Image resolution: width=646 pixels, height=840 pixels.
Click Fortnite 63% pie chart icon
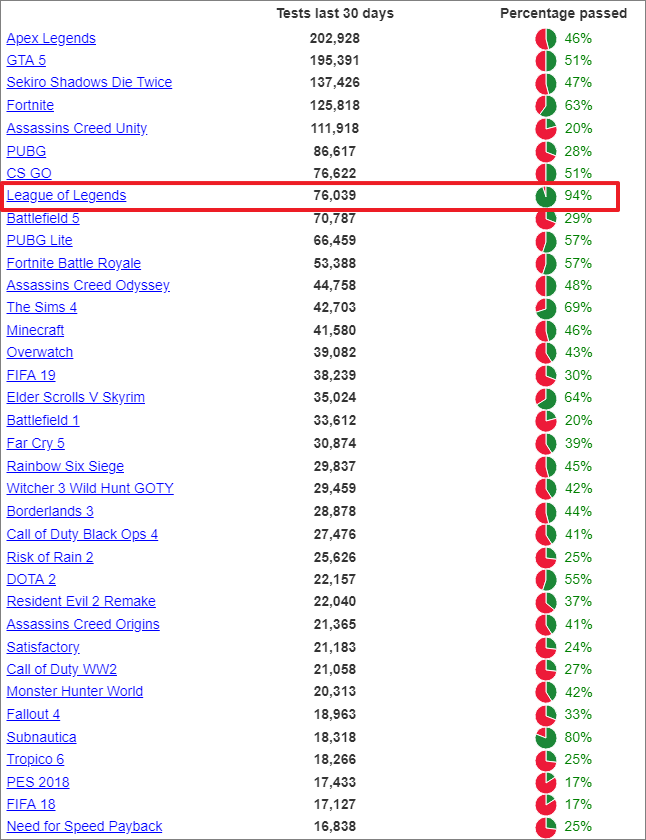(x=546, y=106)
